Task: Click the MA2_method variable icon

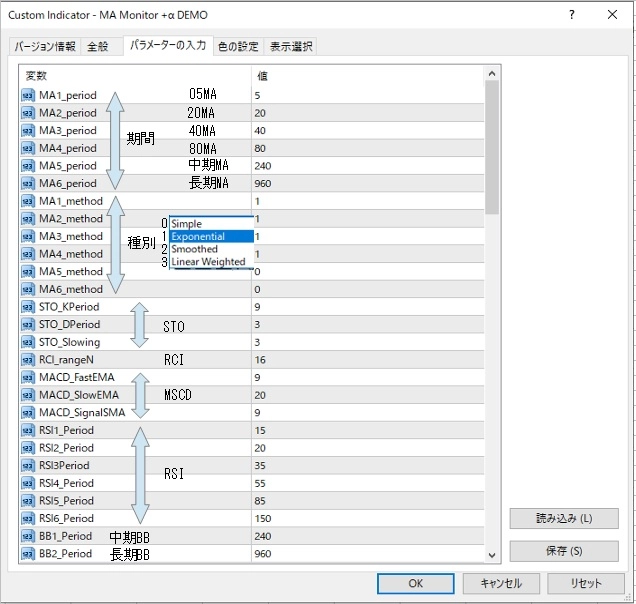Action: (x=28, y=219)
